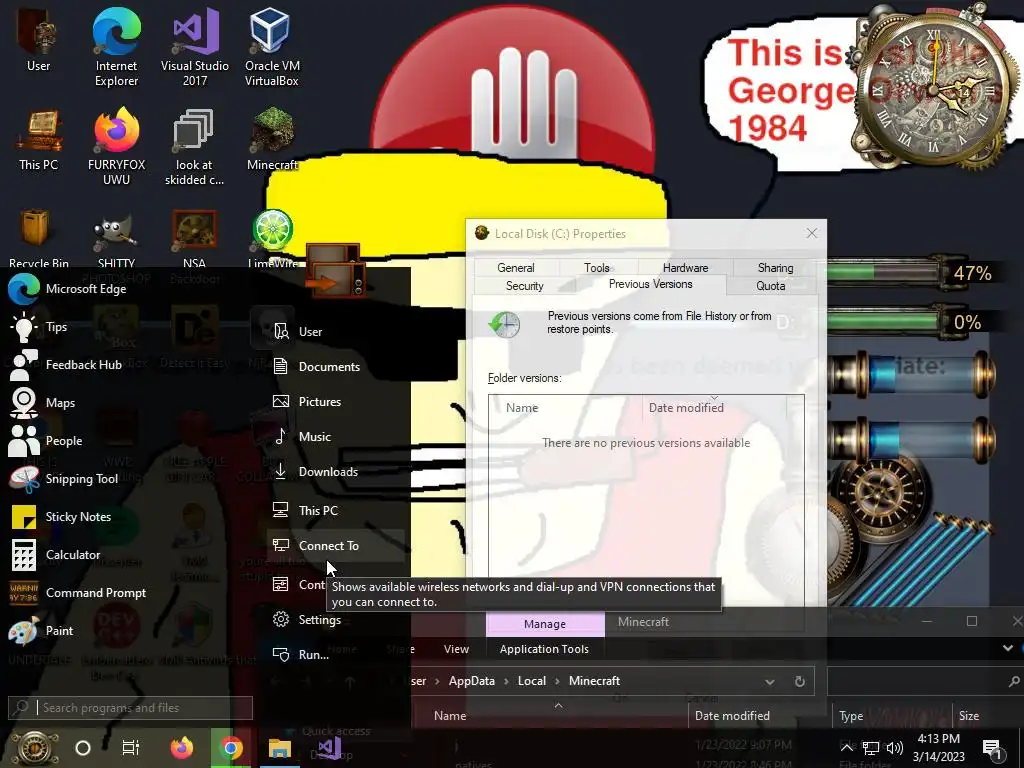Click Type column header in Explorer
This screenshot has height=768, width=1024.
891,716
